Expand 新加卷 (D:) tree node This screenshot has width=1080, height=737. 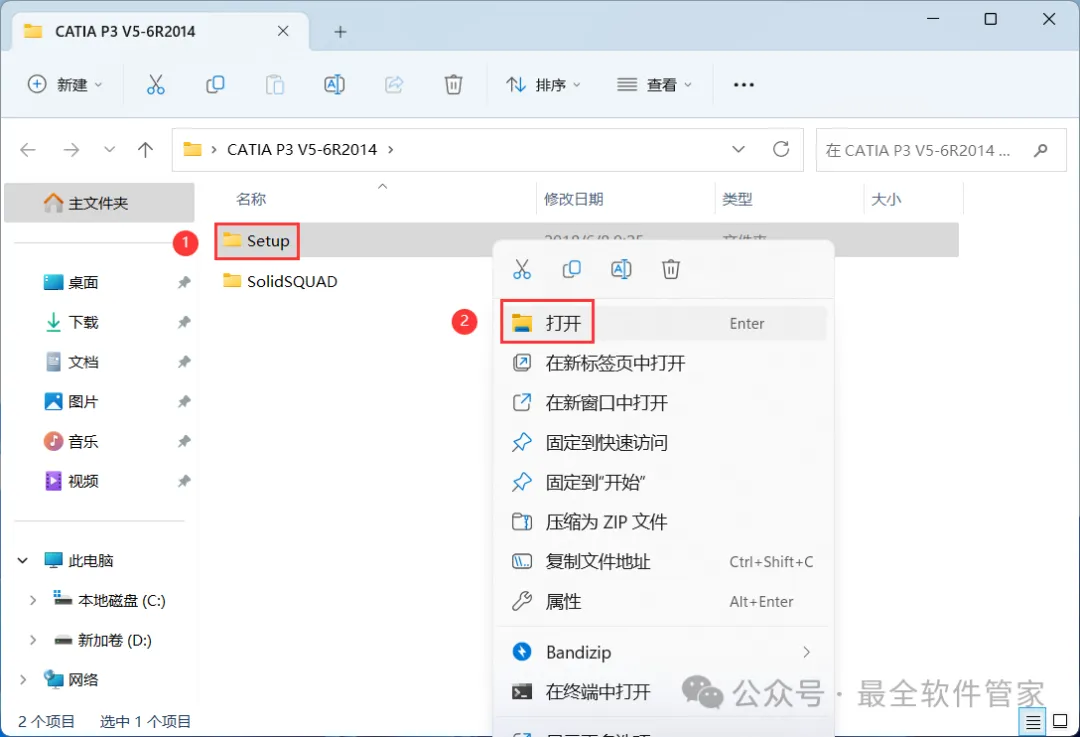tap(32, 641)
